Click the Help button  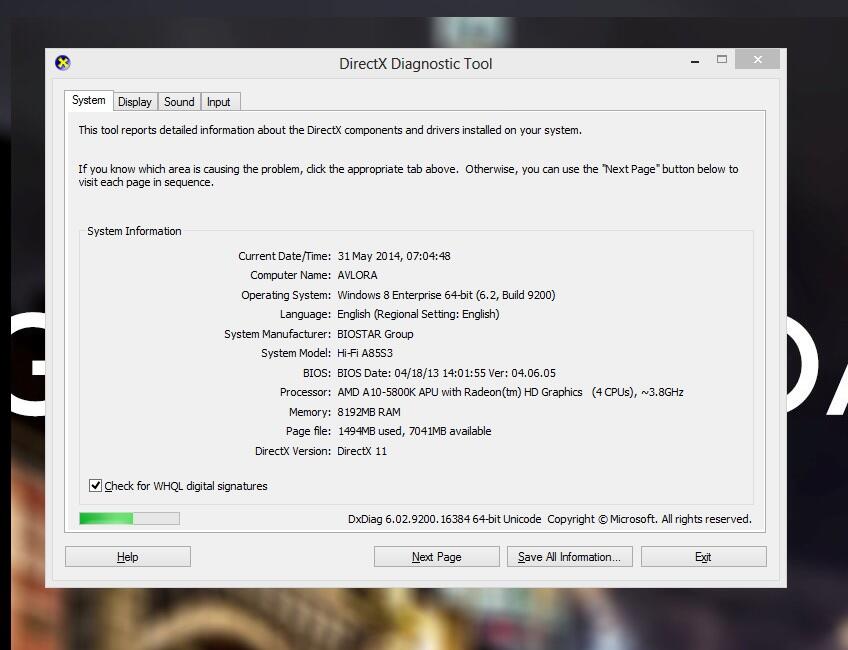click(x=128, y=556)
